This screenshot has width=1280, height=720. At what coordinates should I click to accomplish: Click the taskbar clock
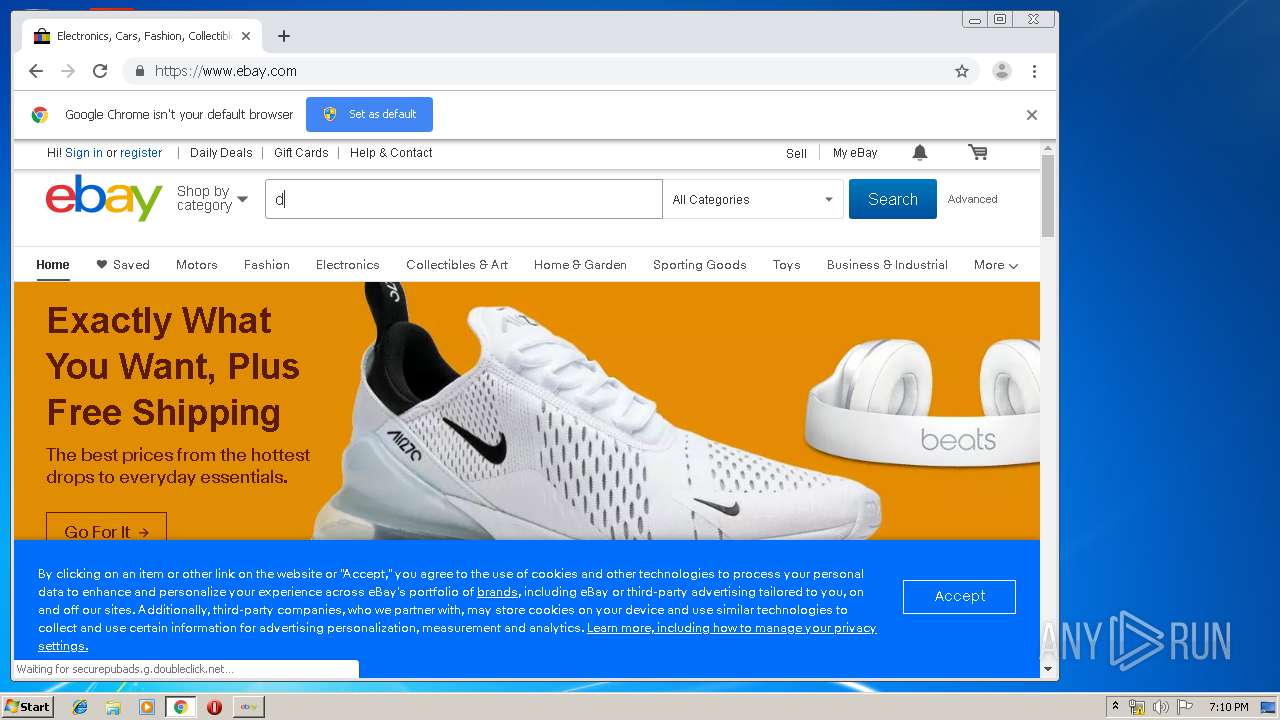coord(1228,707)
